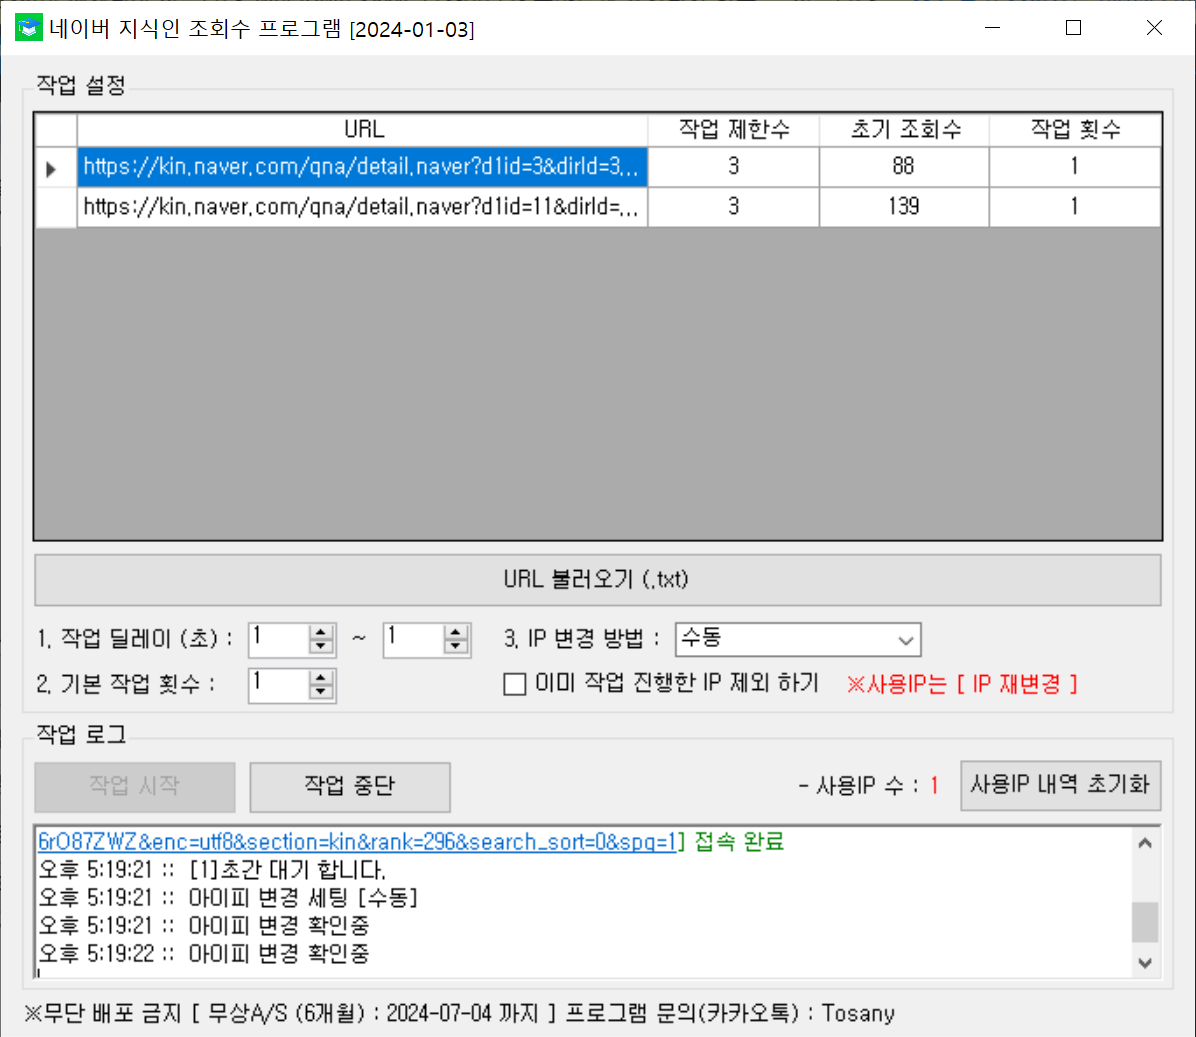Increase 기본 작업 횟수 with up arrow

[321, 678]
